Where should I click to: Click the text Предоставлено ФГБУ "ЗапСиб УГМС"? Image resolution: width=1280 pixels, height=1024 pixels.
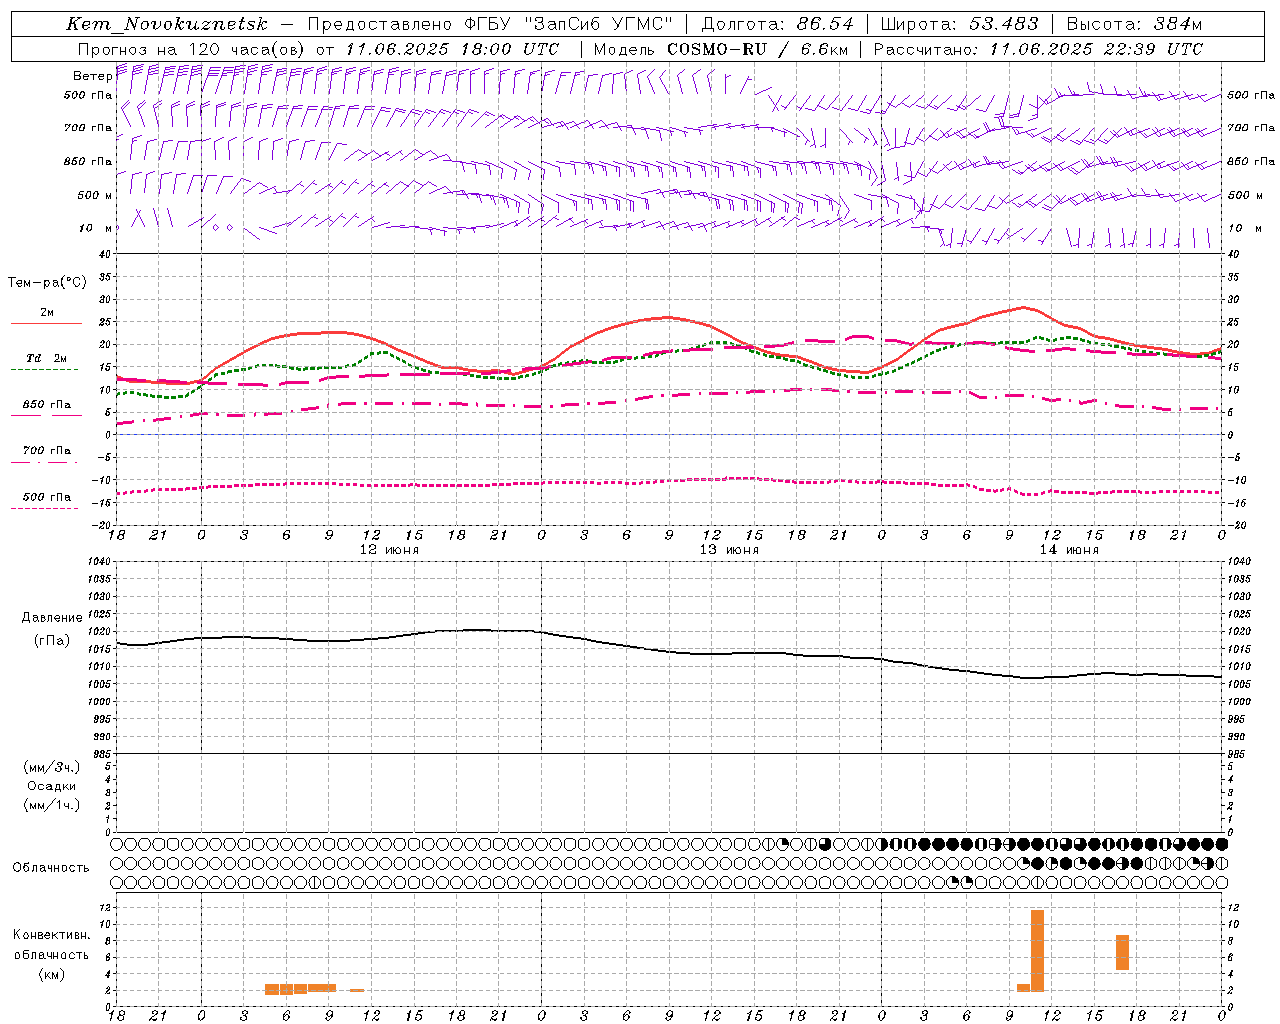490,24
